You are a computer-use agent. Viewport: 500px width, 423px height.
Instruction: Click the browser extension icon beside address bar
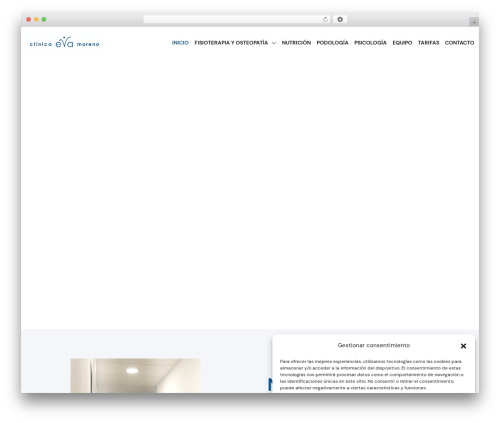point(340,19)
